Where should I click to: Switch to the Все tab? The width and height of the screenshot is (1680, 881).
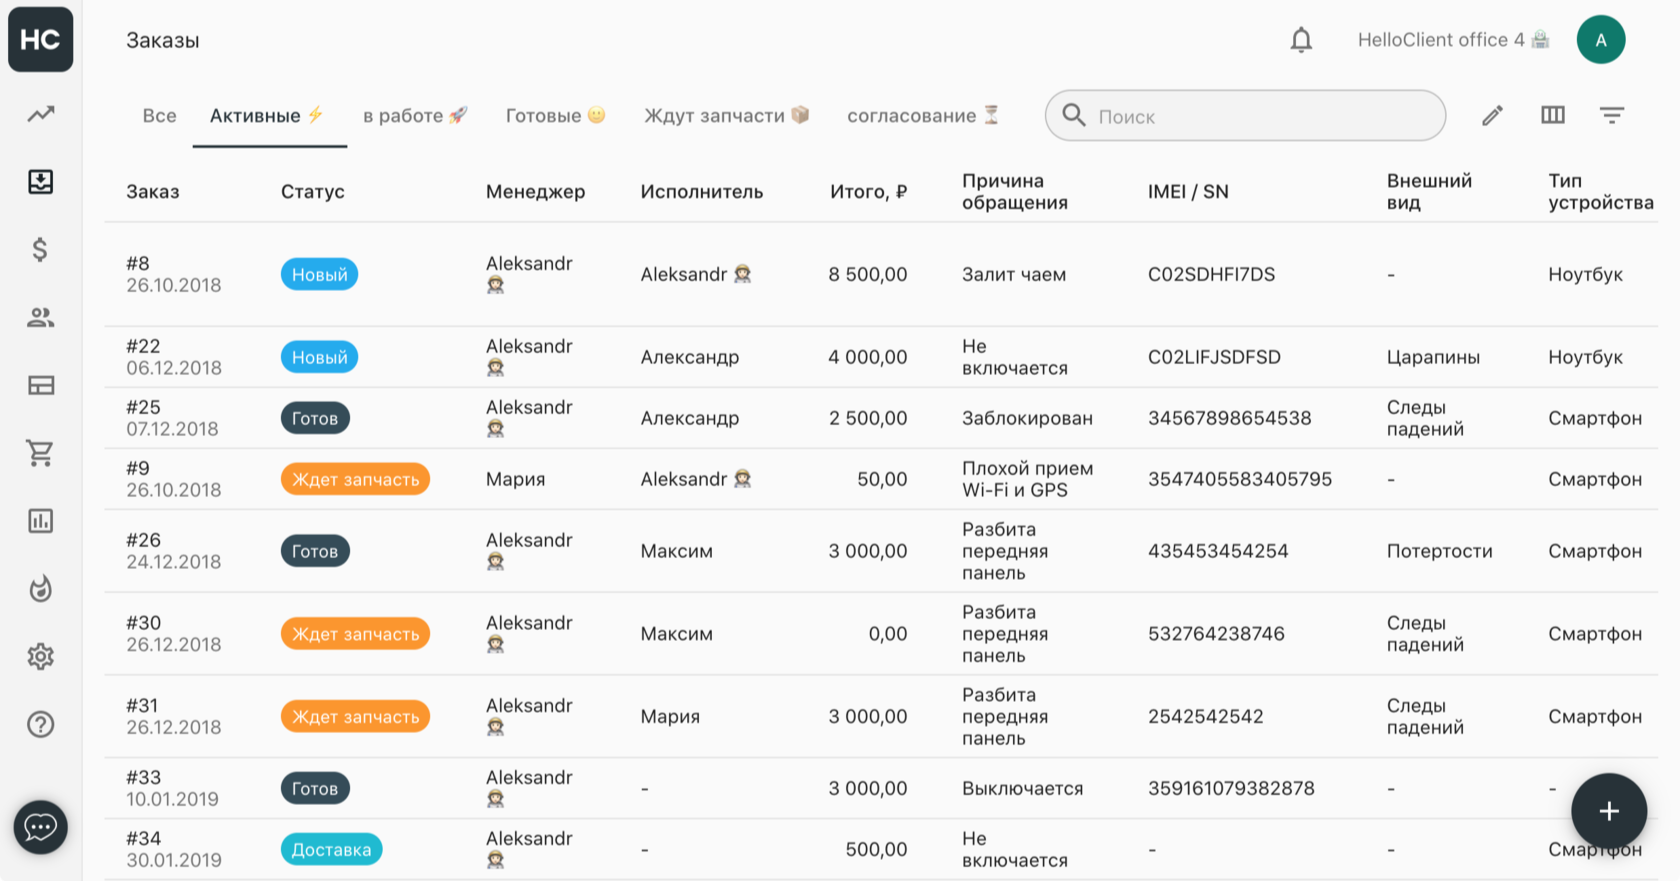click(159, 116)
